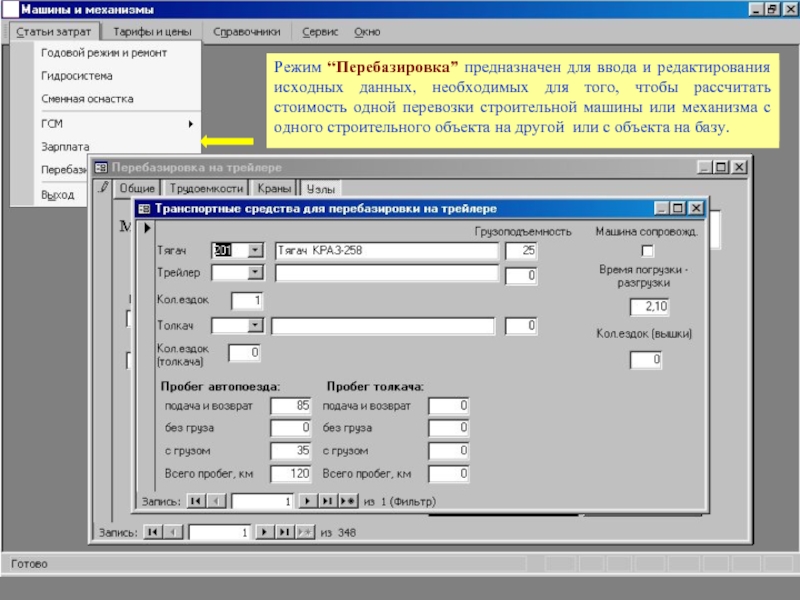Toggle Машина сопровожд. checkbox

click(647, 251)
